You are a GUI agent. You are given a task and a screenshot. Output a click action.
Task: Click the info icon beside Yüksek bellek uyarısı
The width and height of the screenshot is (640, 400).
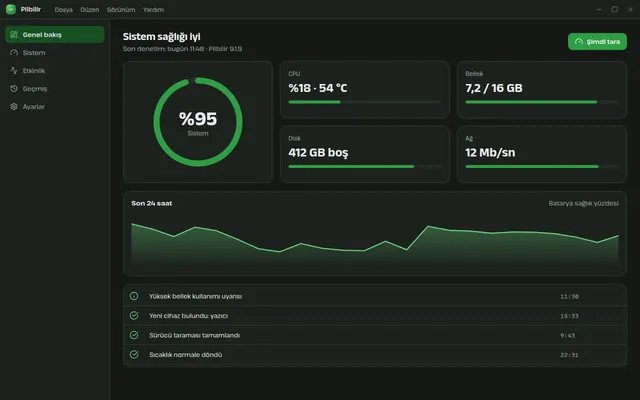click(134, 296)
